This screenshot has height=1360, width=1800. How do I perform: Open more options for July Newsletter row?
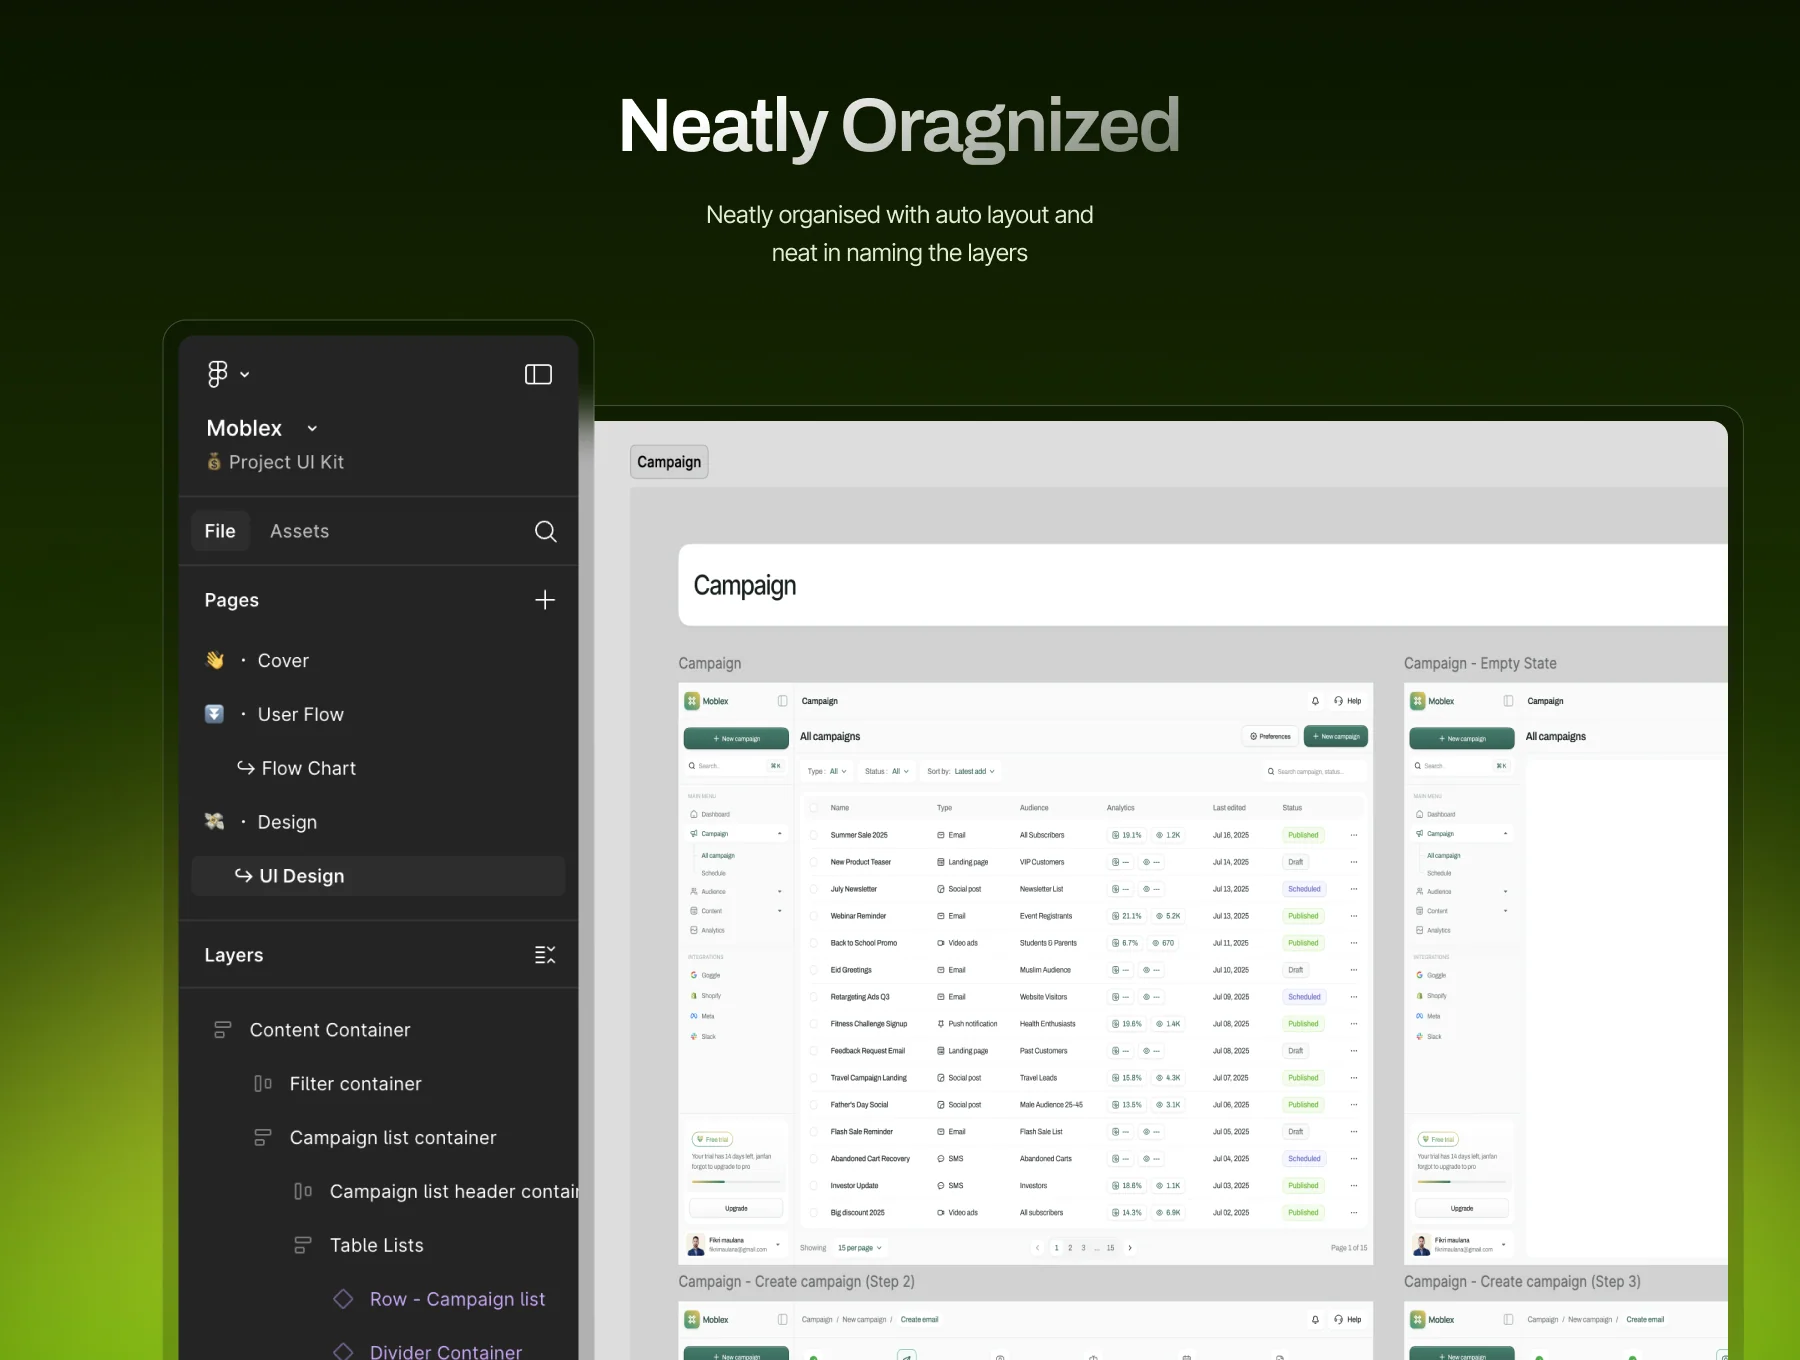pyautogui.click(x=1354, y=889)
